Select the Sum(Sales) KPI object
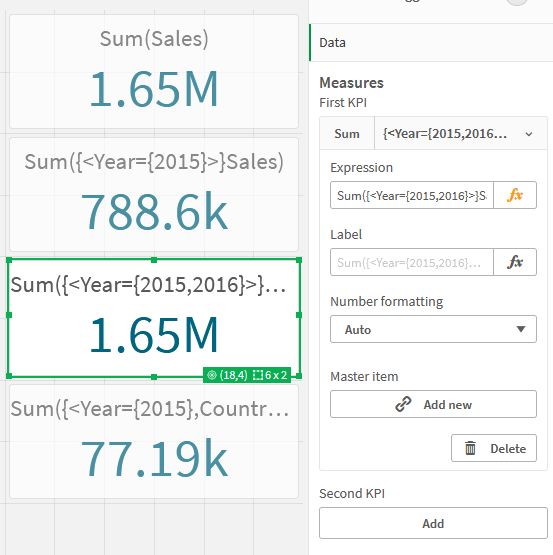 pyautogui.click(x=154, y=71)
